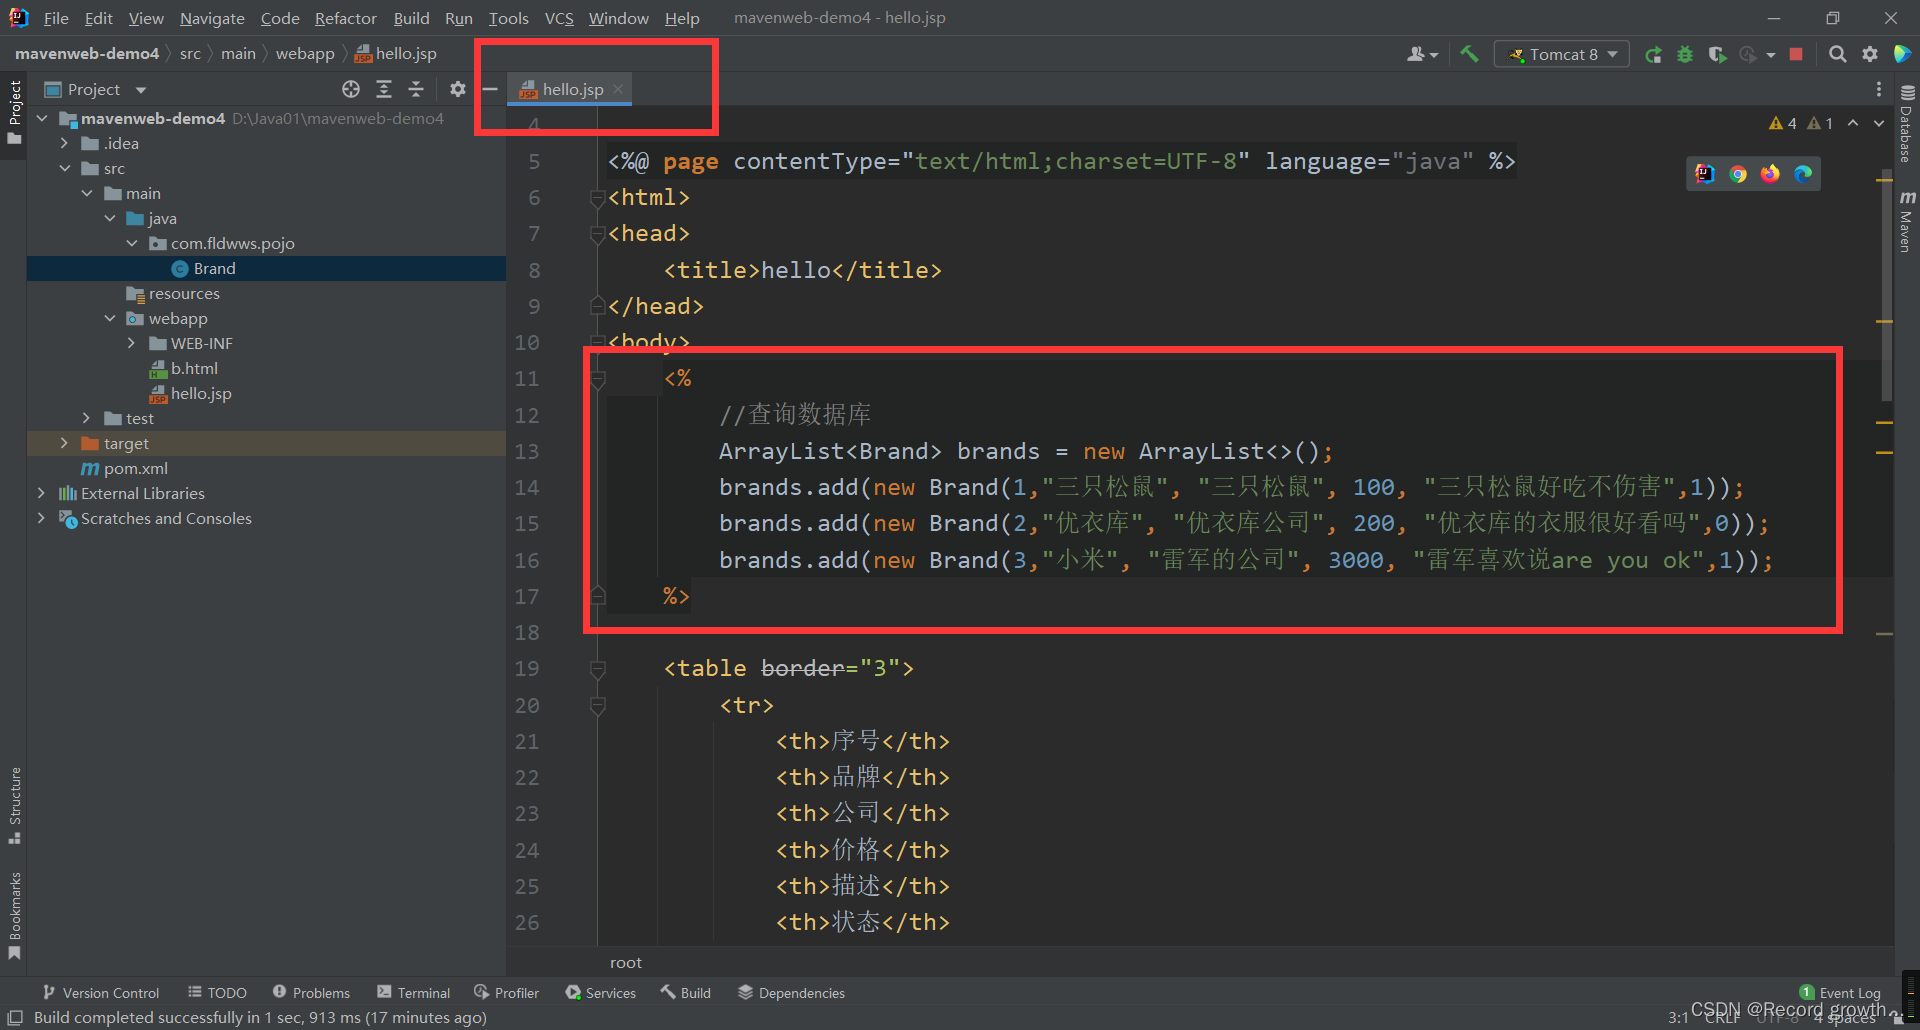Open Dependencies tool window
This screenshot has height=1030, width=1920.
[791, 992]
